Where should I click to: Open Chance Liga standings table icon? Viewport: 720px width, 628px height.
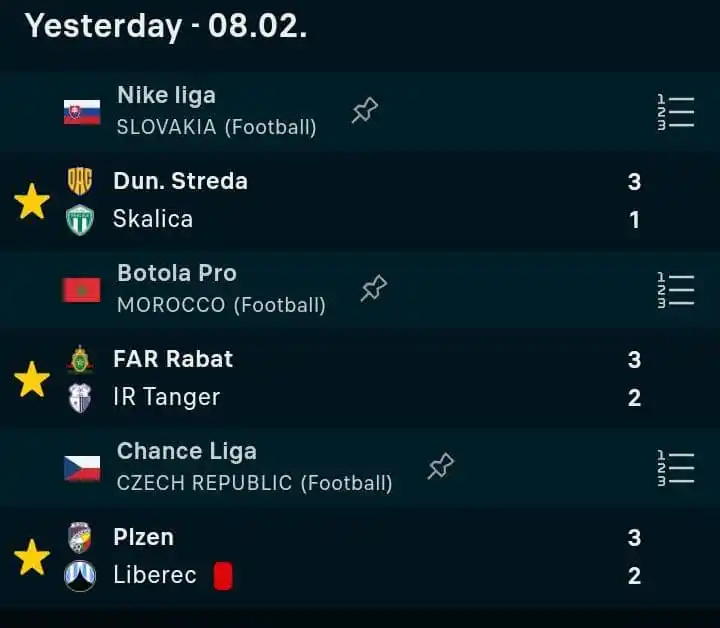pos(675,468)
